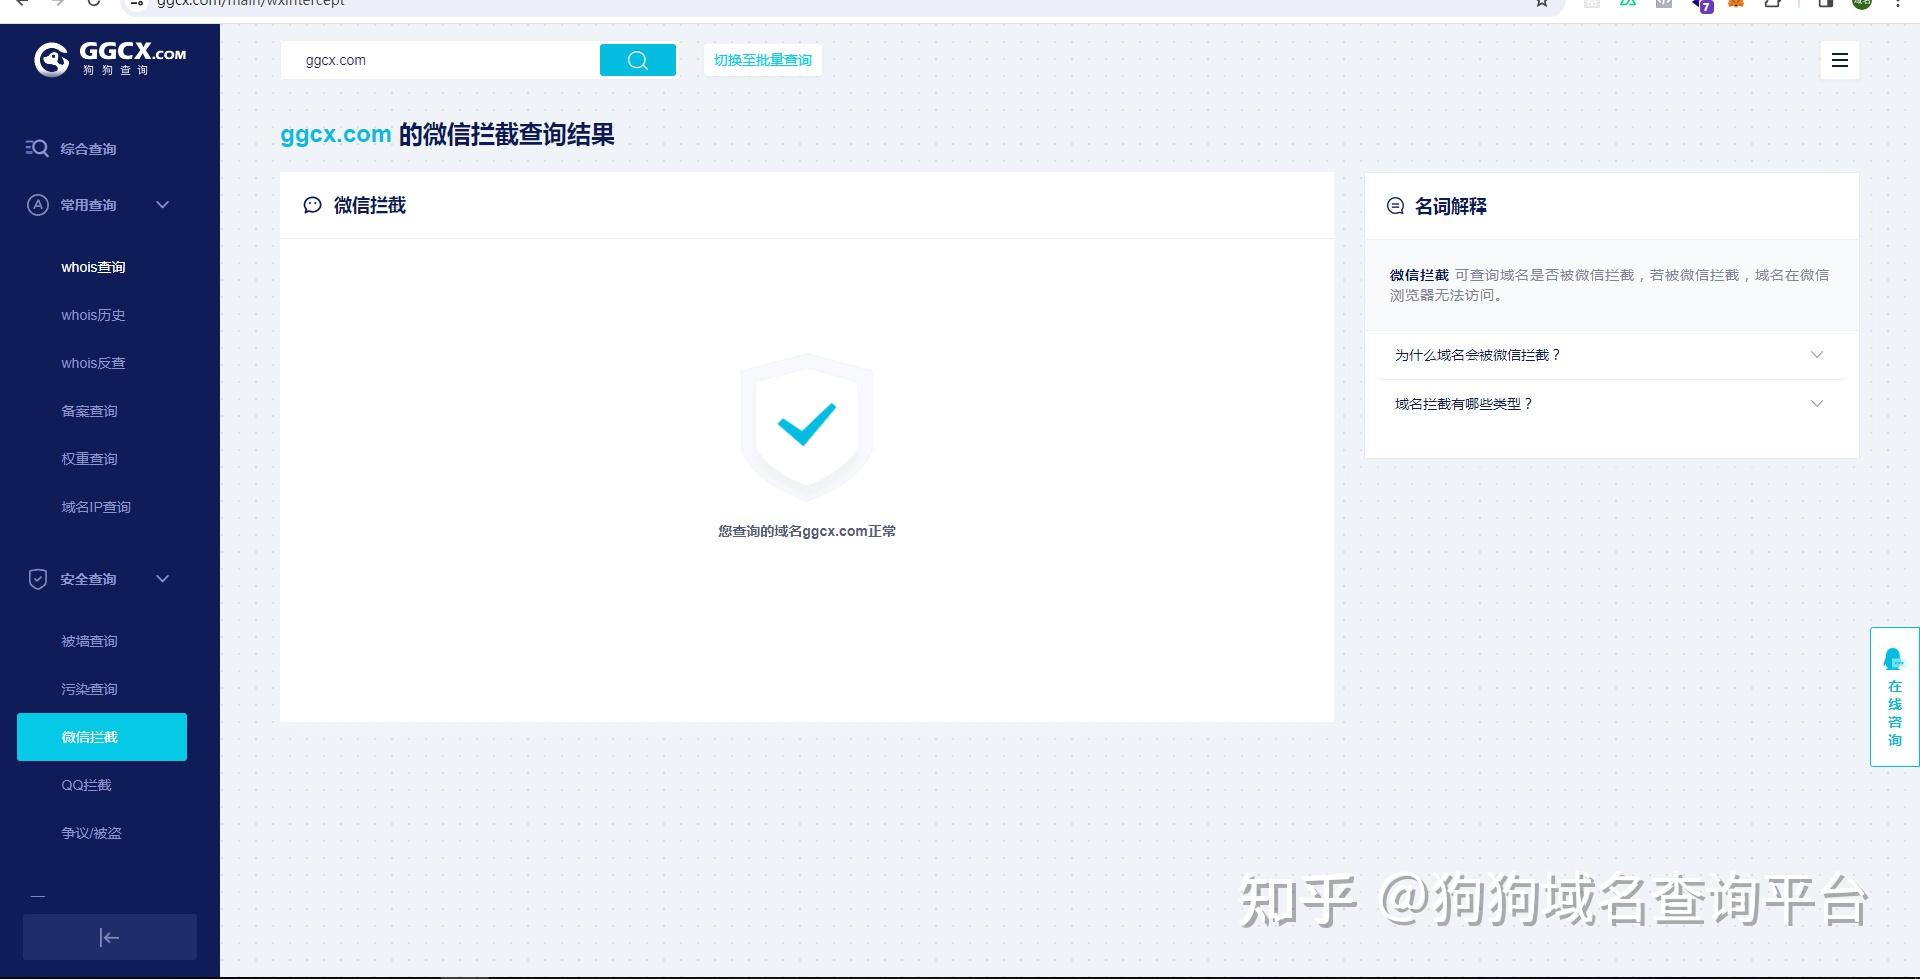Open 被墙查询 in sidebar
Viewport: 1920px width, 979px height.
click(89, 641)
